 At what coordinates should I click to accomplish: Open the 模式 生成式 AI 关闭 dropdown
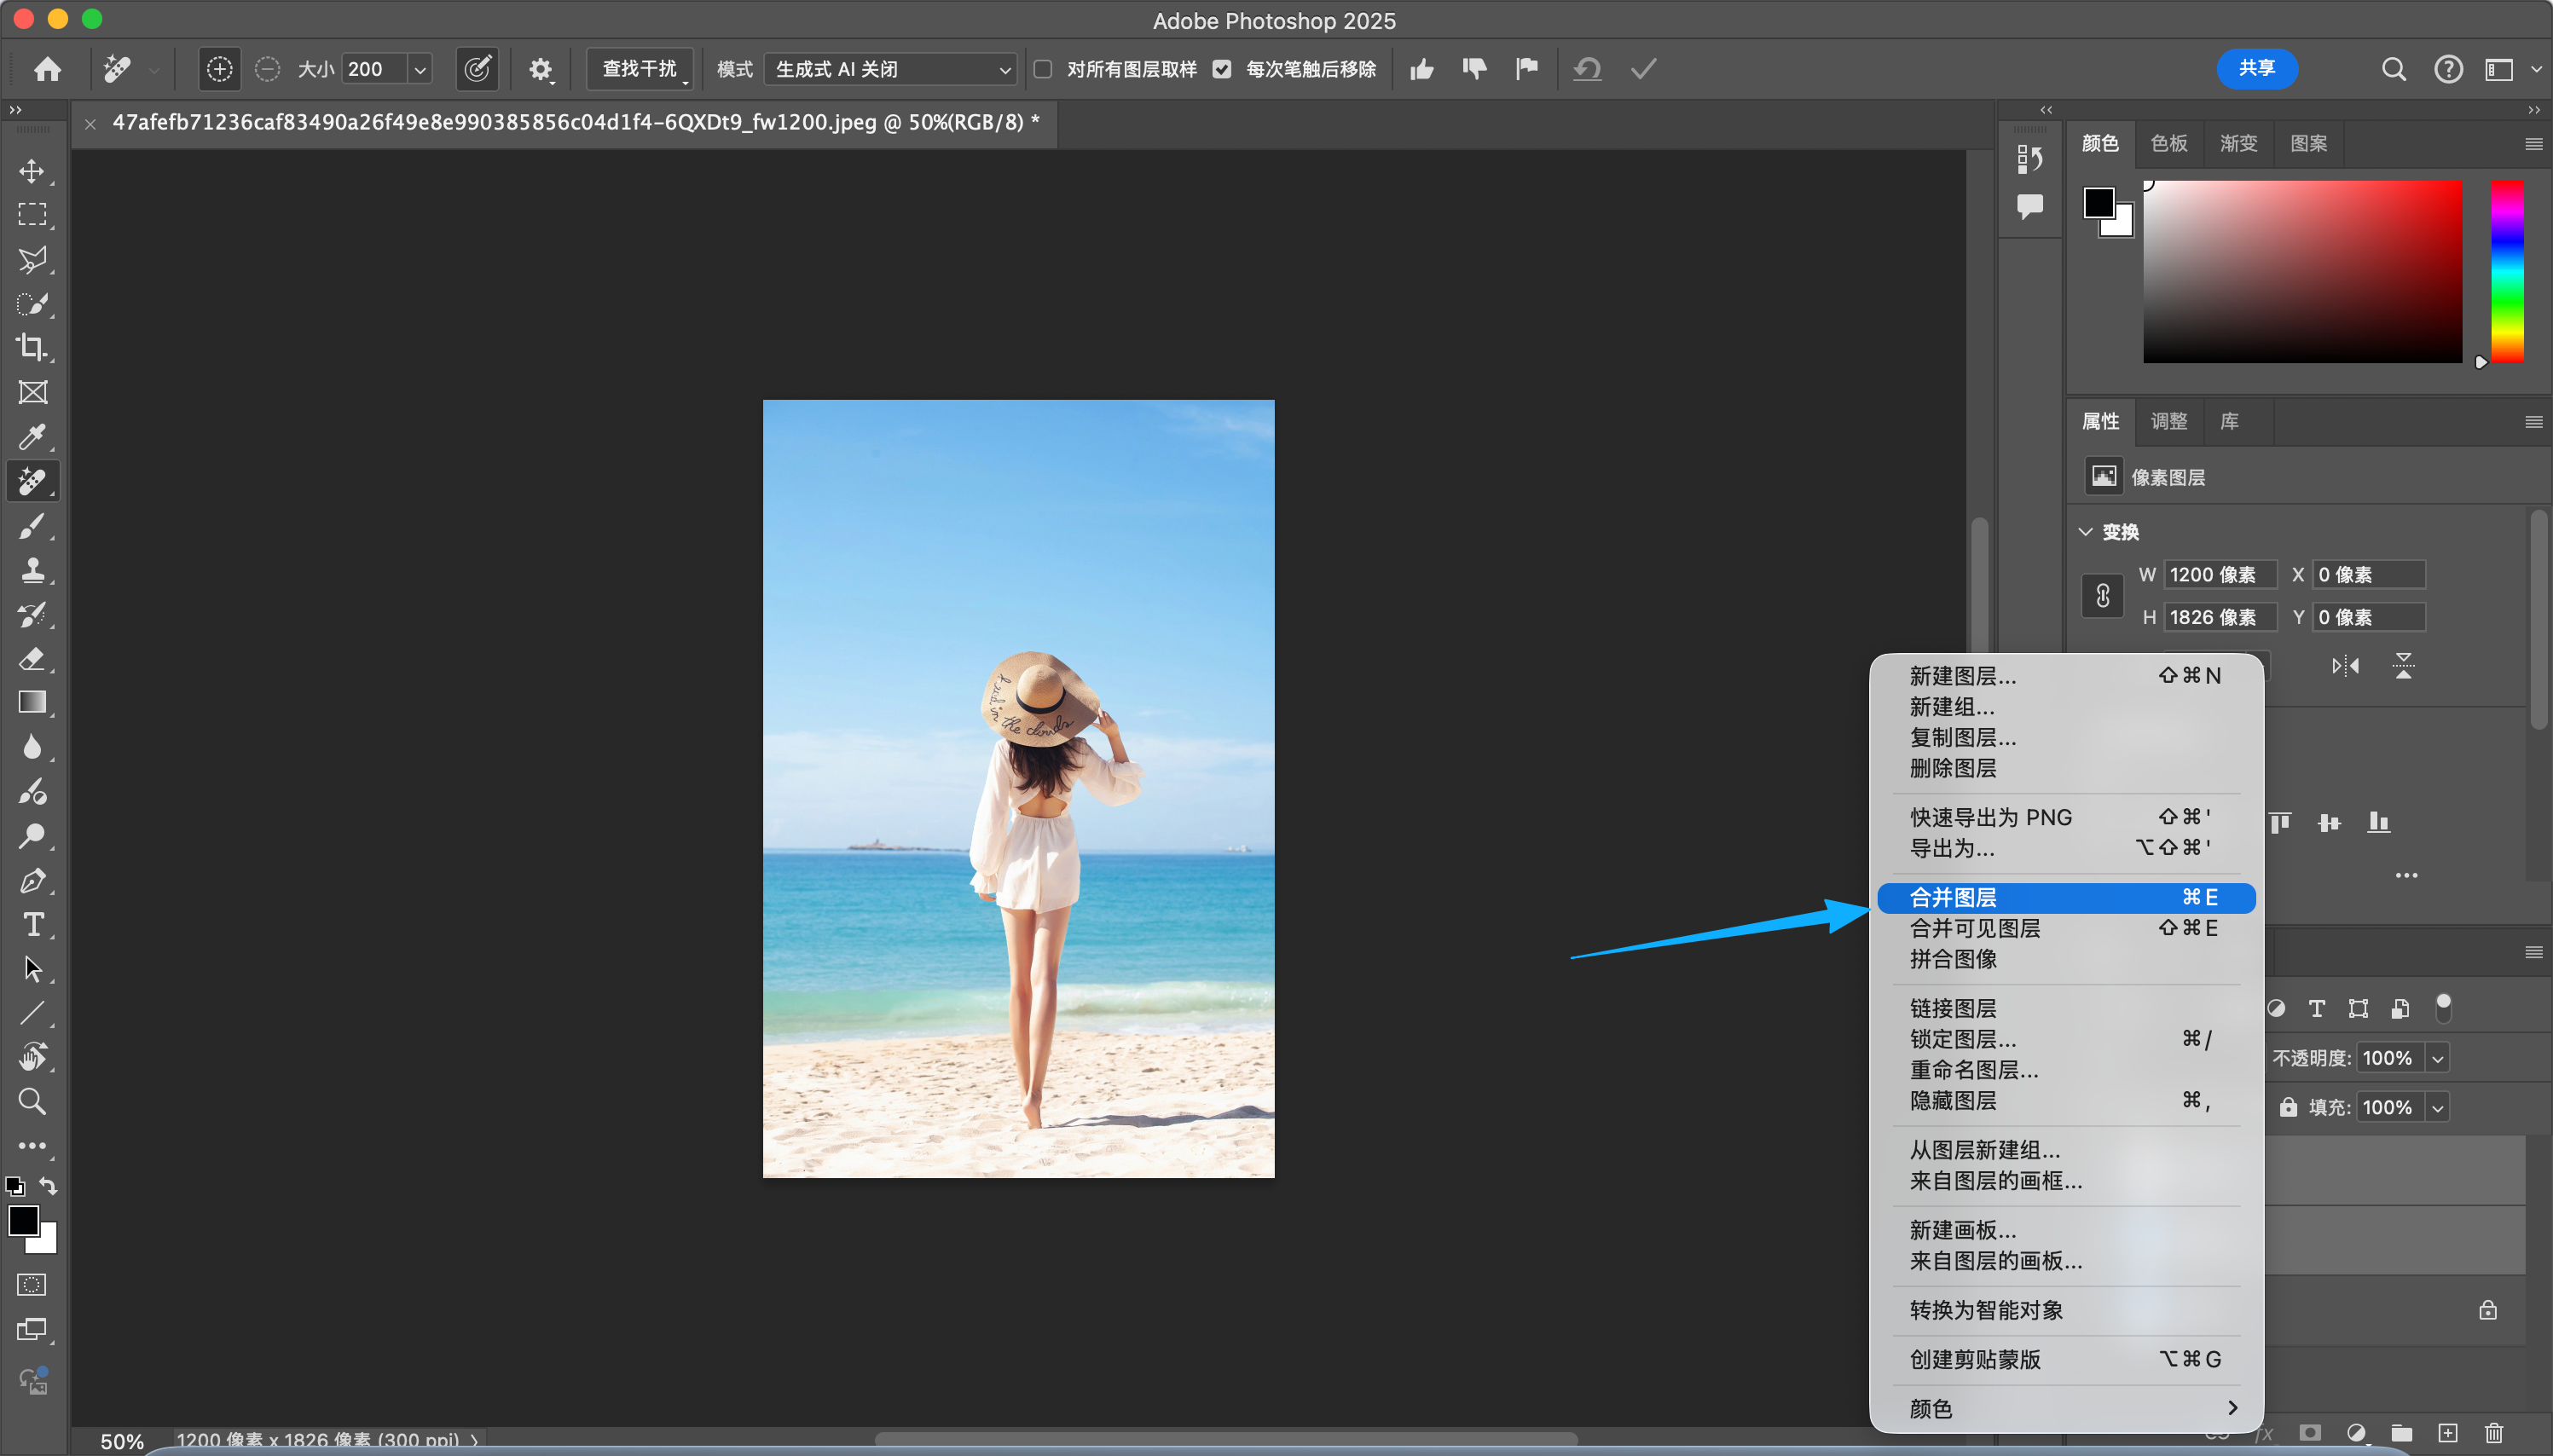[x=890, y=69]
